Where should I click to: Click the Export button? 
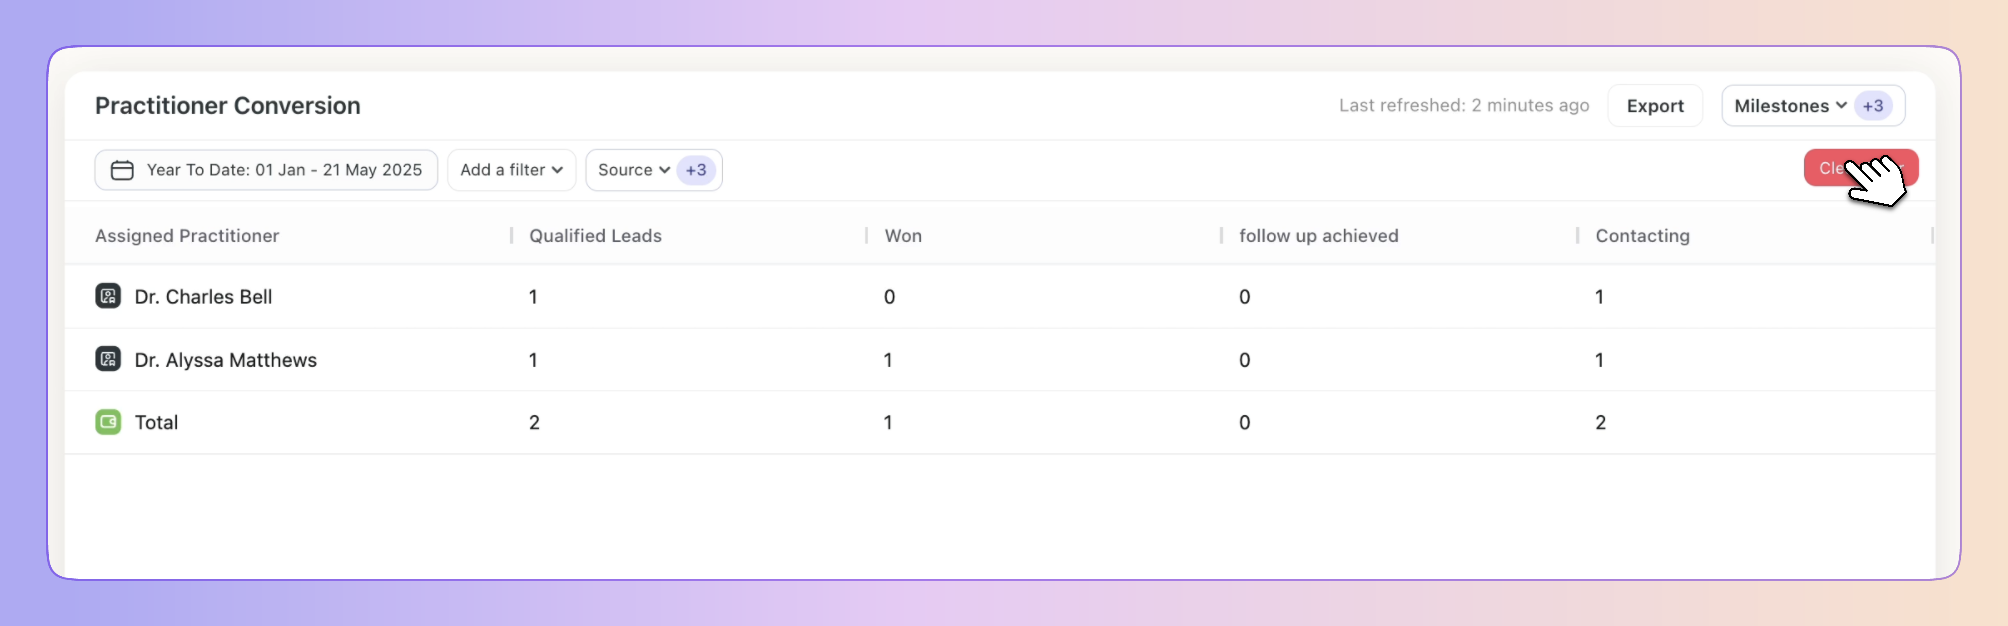click(1655, 106)
